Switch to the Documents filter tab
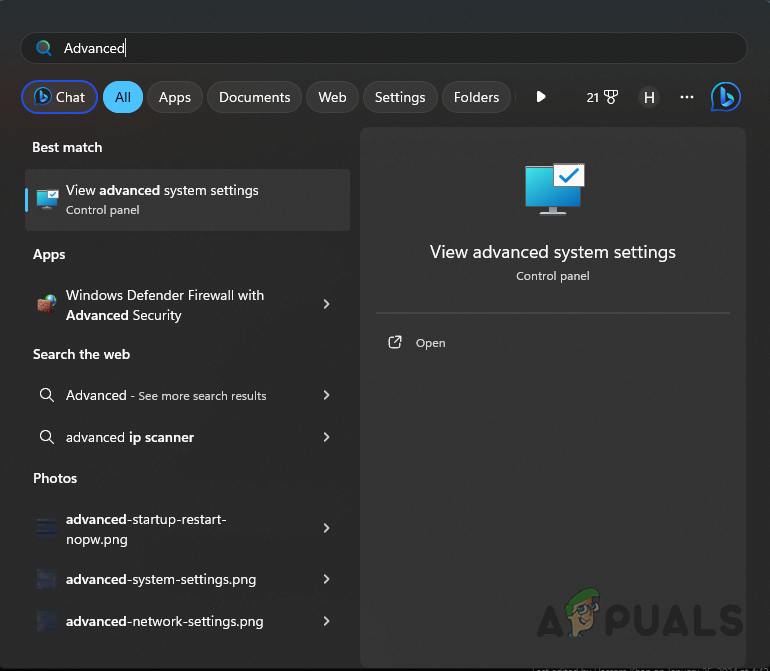 pyautogui.click(x=254, y=97)
